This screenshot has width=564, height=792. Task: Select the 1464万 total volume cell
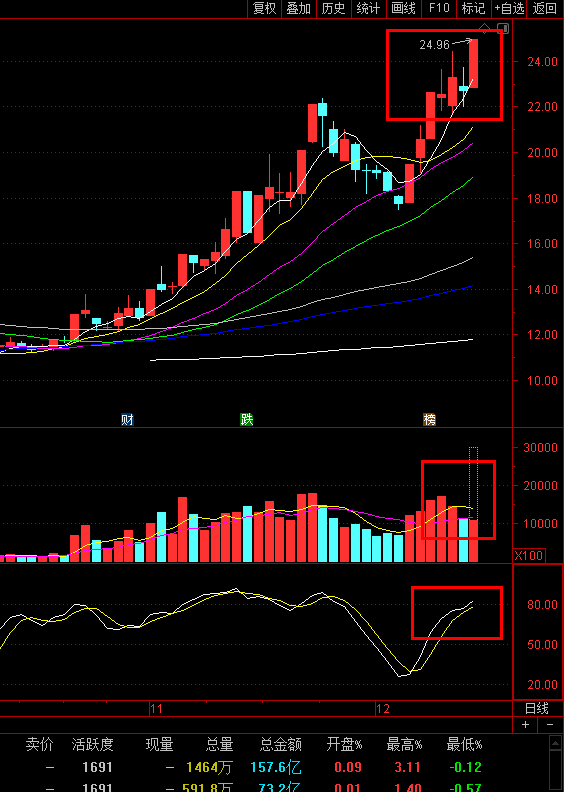209,768
